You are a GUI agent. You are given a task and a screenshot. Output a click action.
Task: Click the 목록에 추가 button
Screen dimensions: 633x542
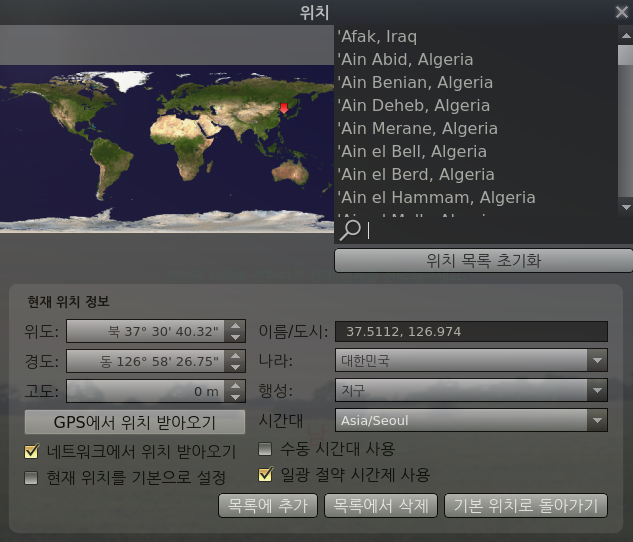click(x=268, y=505)
